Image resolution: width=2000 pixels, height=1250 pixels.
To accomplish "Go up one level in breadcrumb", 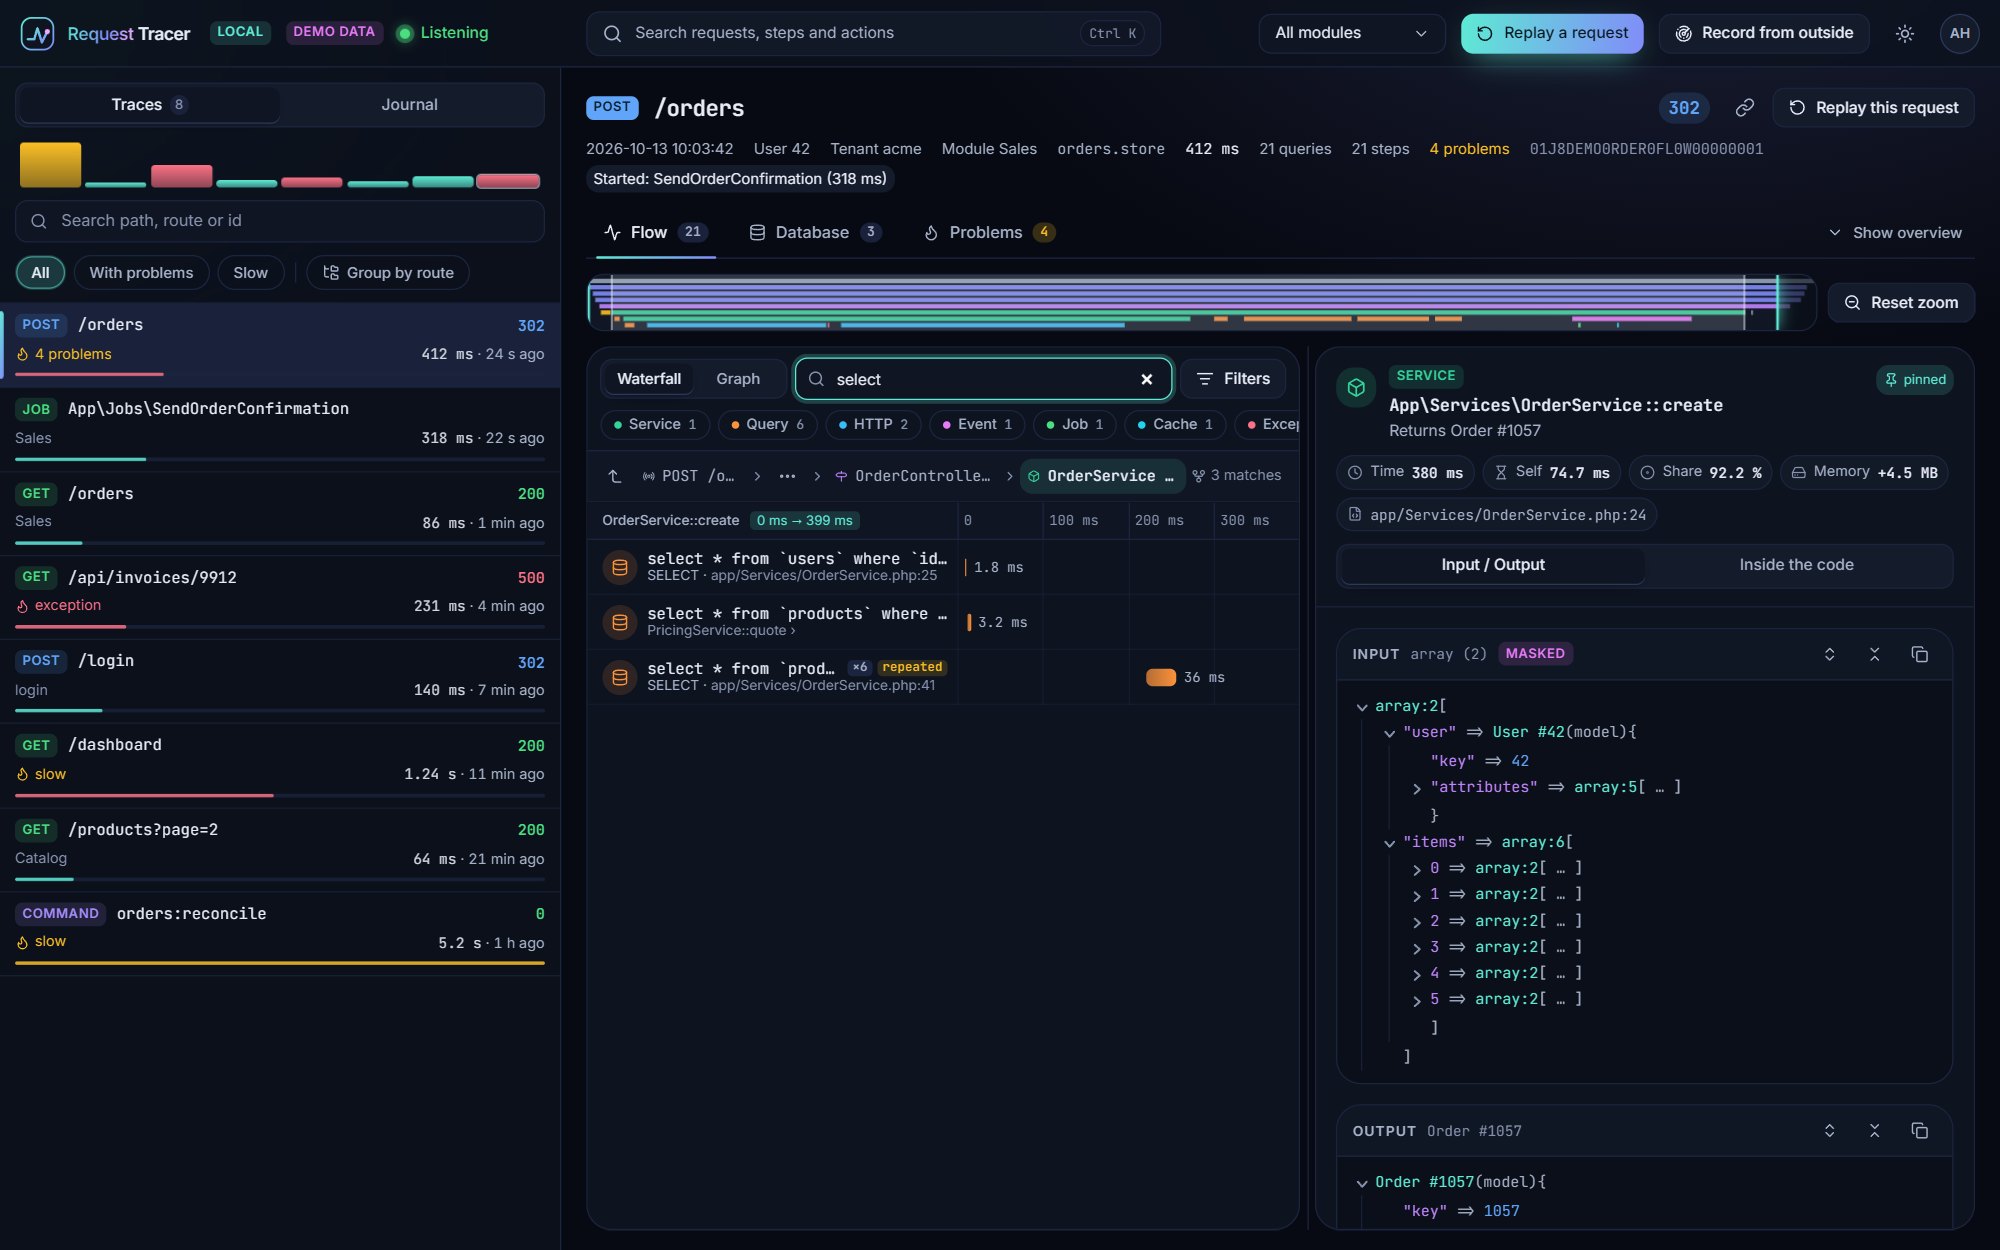I will [615, 476].
